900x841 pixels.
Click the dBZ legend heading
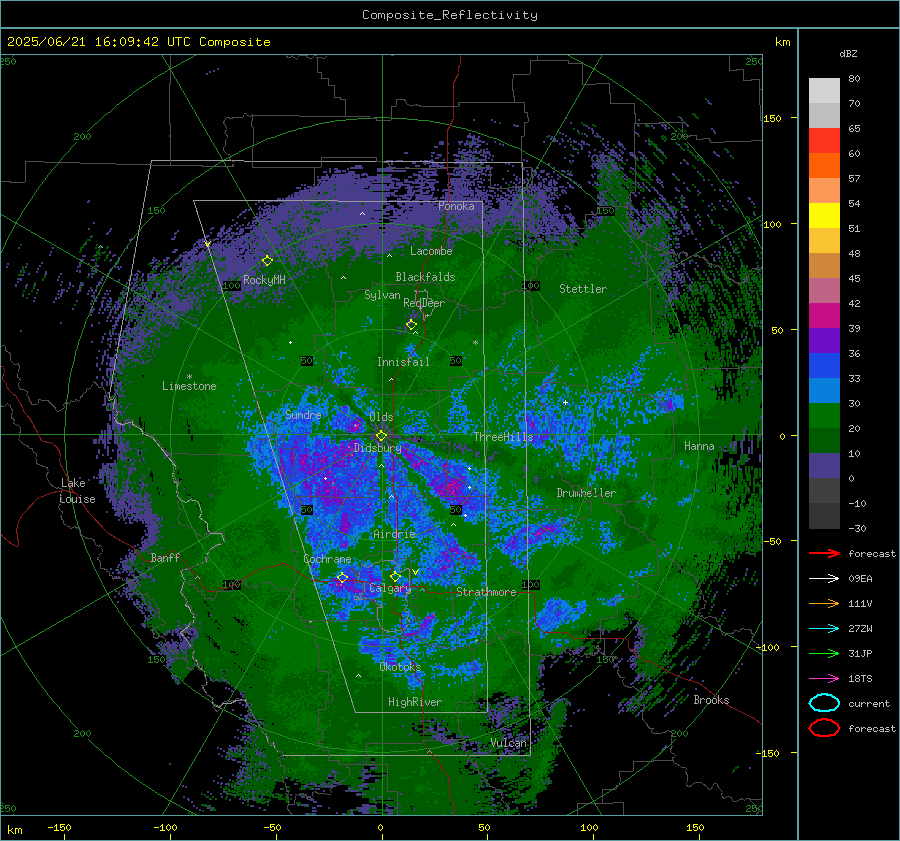coord(848,53)
